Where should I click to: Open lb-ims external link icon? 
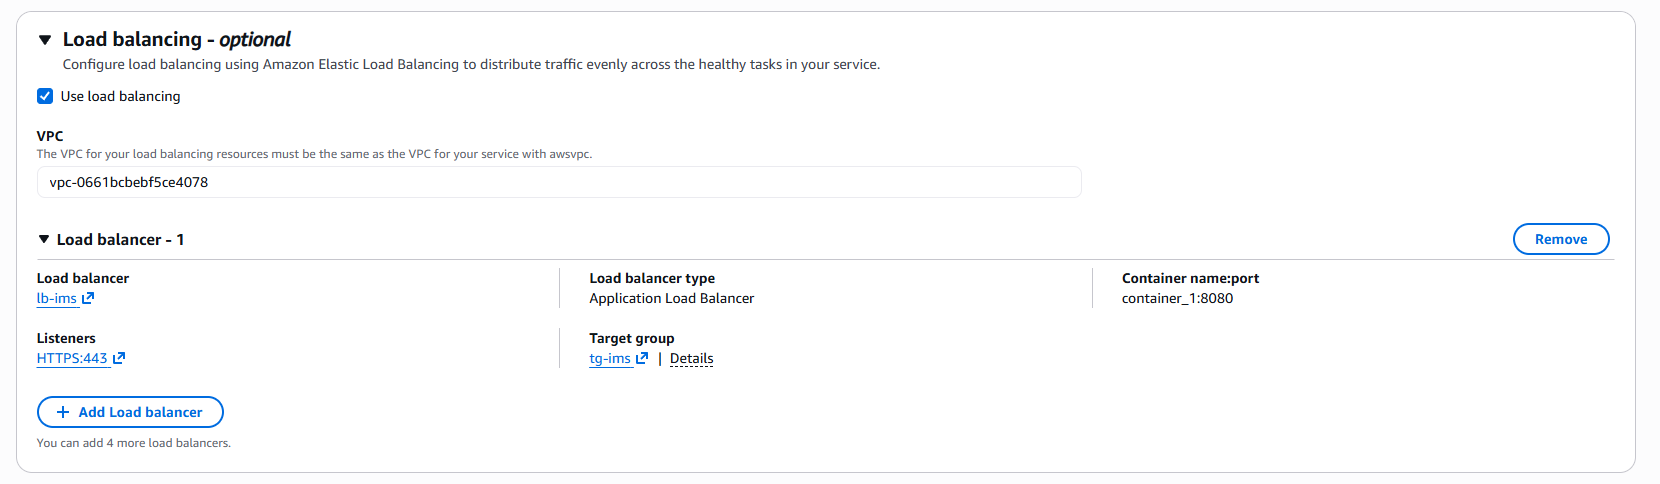tap(88, 298)
